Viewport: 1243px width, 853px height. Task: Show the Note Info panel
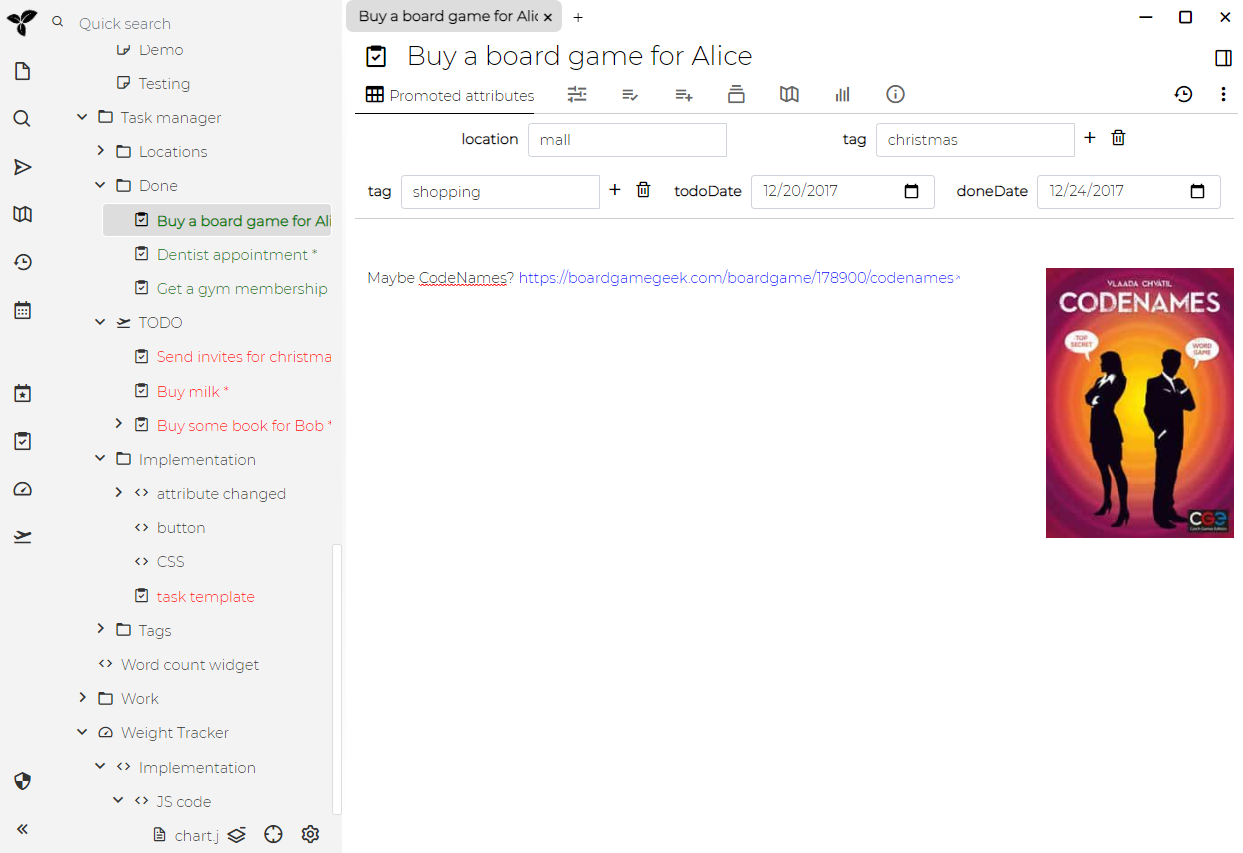tap(895, 94)
